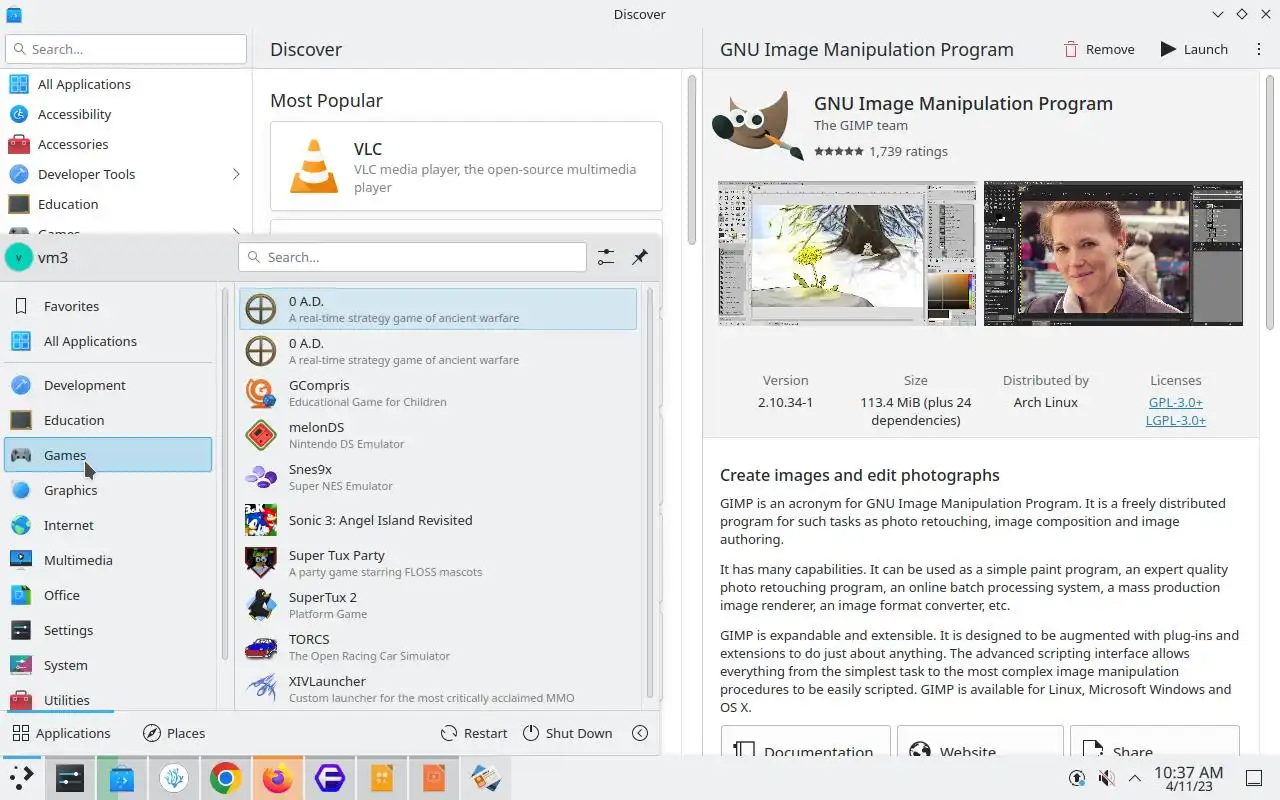The width and height of the screenshot is (1280, 800).
Task: Select Accessibility category in Discover
Action: point(126,114)
